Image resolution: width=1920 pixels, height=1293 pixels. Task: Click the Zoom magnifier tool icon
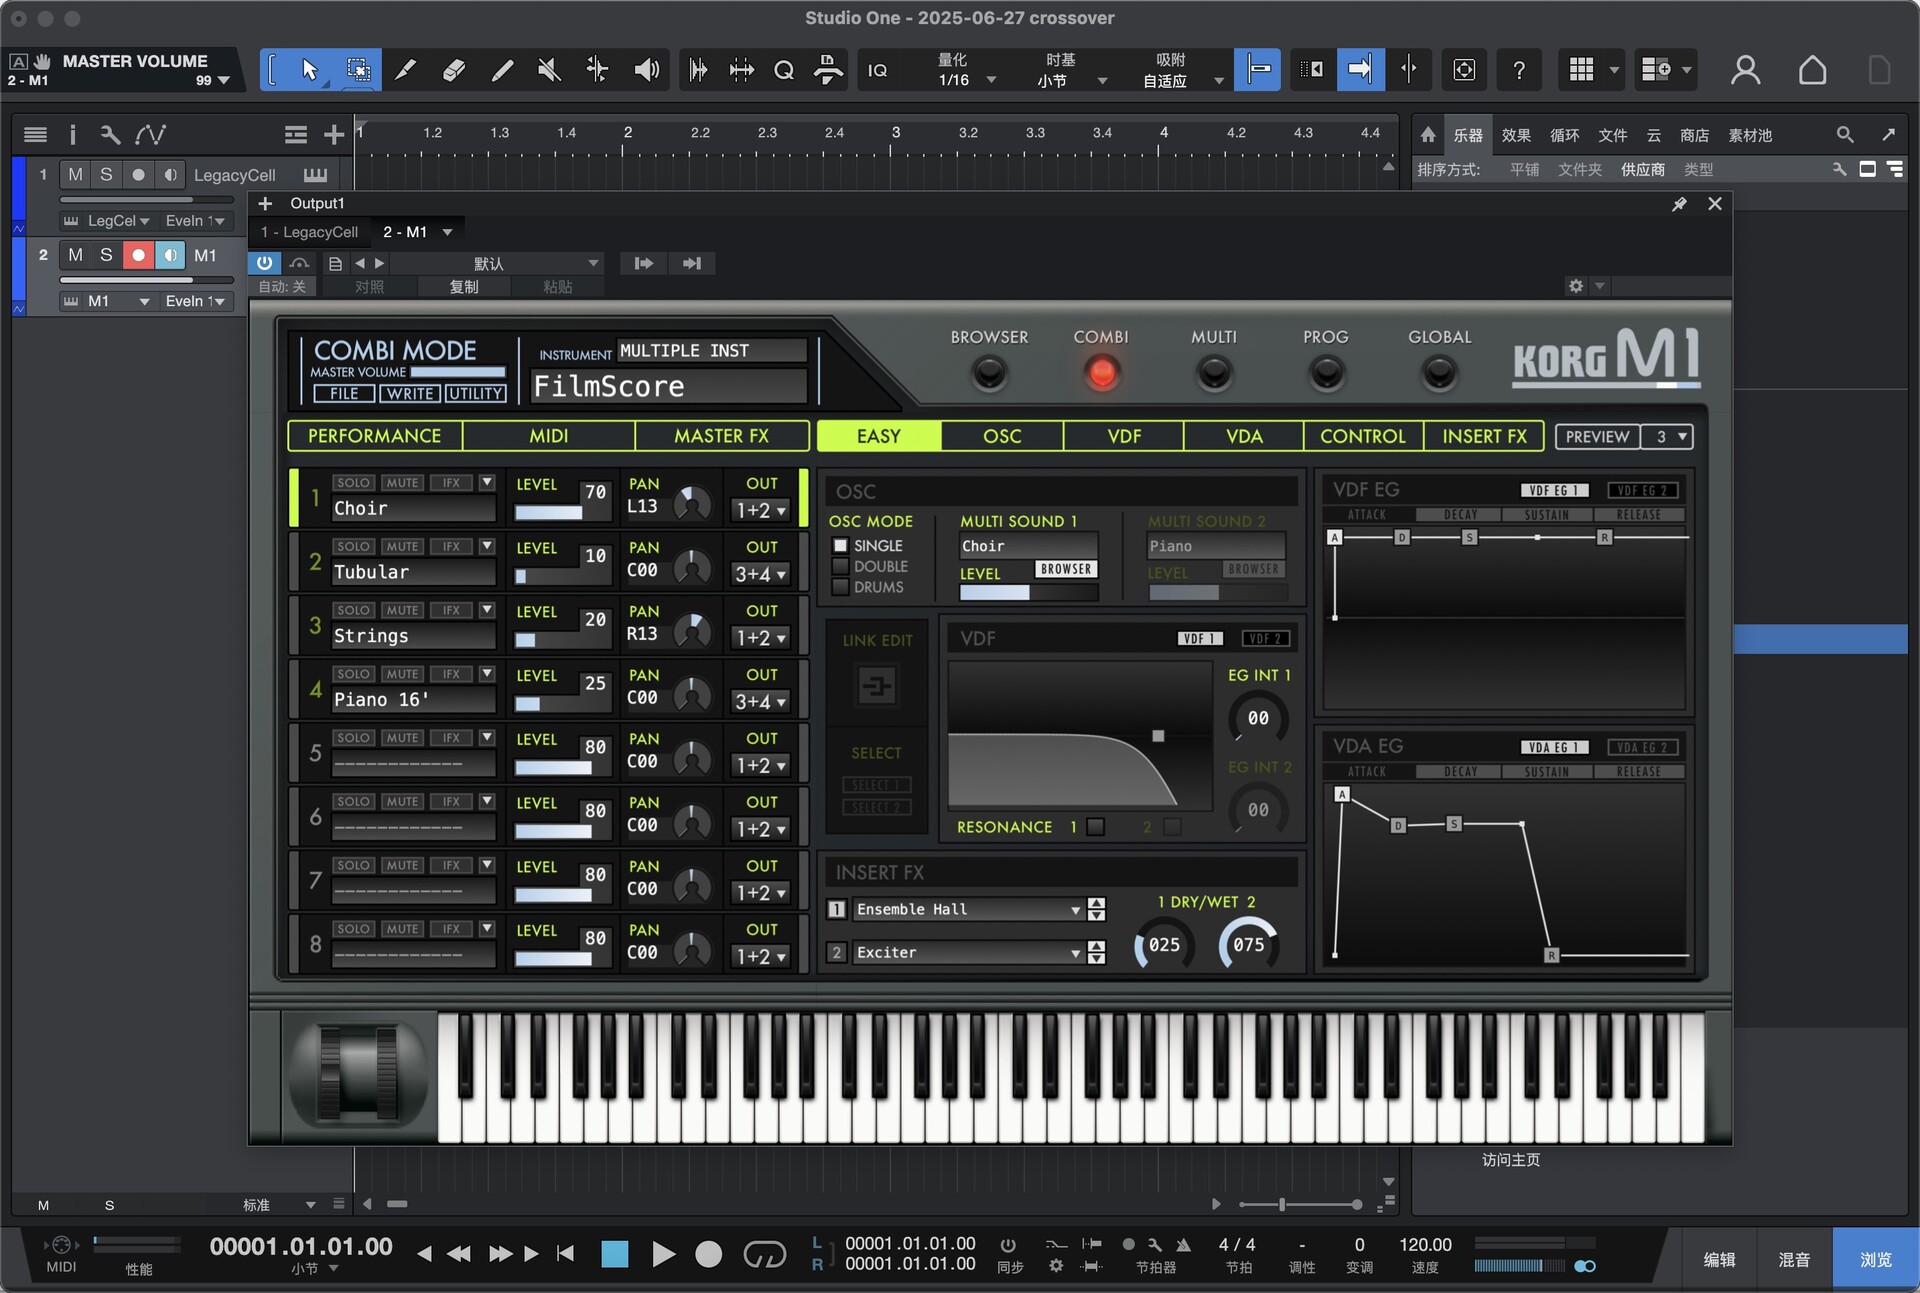784,70
